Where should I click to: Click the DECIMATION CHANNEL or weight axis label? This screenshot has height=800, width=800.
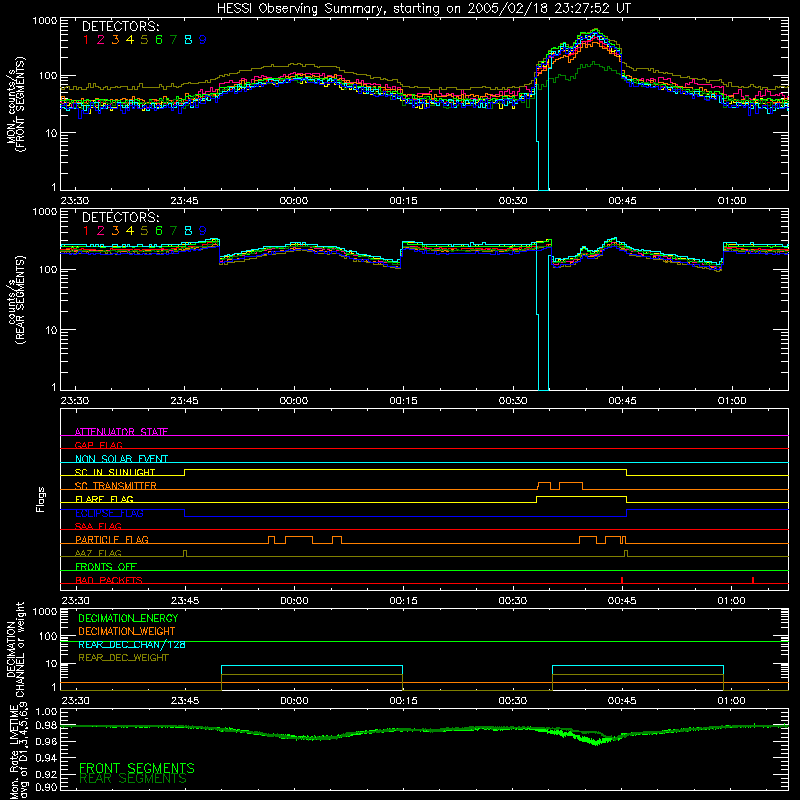(x=15, y=649)
